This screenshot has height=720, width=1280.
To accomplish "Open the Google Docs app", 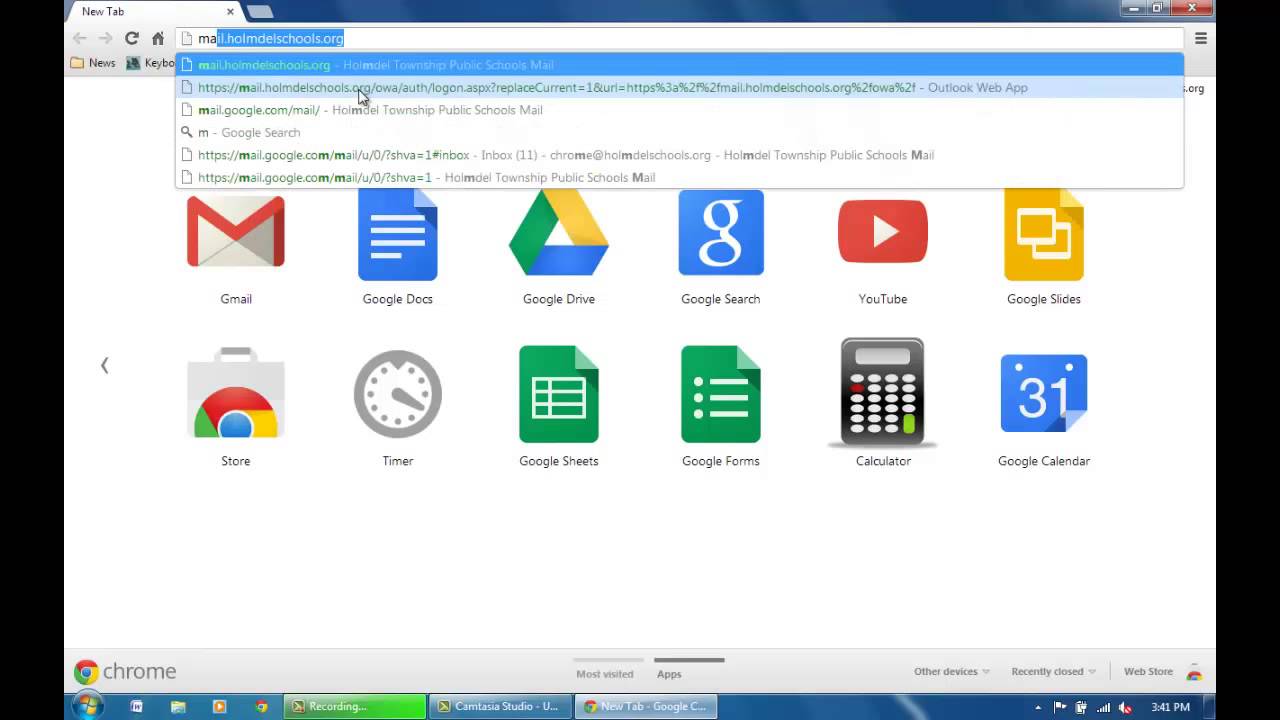I will pyautogui.click(x=397, y=234).
